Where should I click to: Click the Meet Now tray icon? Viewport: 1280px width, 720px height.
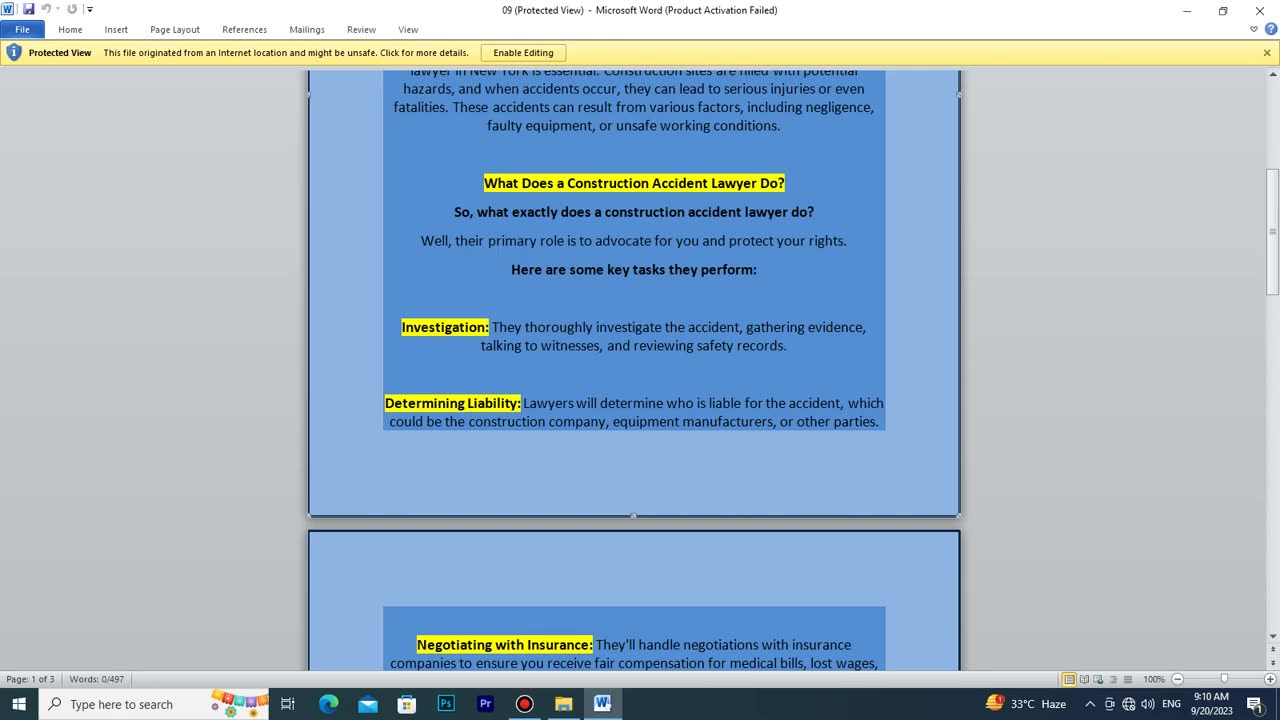(x=1109, y=704)
